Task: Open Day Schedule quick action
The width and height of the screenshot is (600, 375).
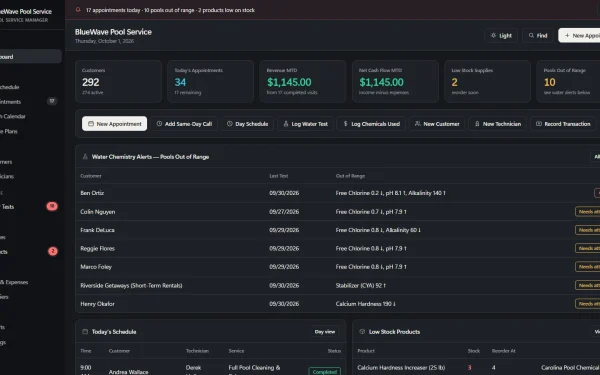Action: 247,124
